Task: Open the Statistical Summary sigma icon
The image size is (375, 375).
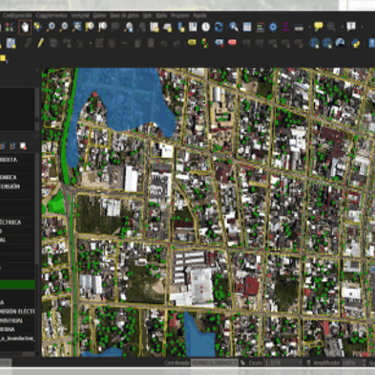Action: [286, 27]
